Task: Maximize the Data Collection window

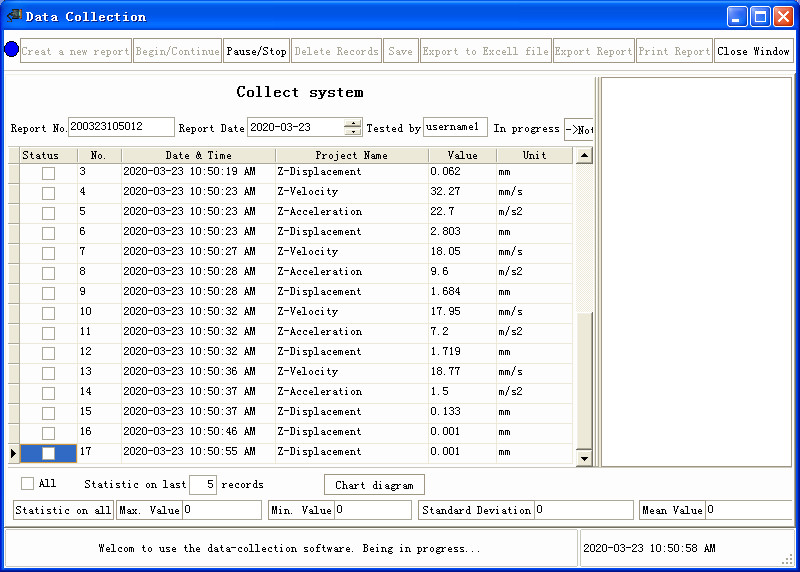Action: click(760, 17)
